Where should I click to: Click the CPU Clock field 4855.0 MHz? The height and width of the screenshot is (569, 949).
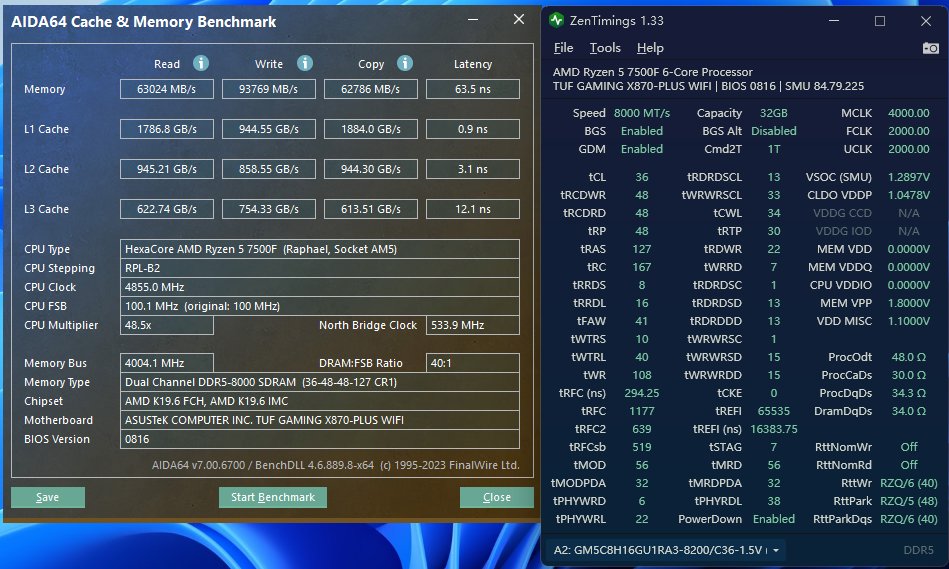pos(320,287)
